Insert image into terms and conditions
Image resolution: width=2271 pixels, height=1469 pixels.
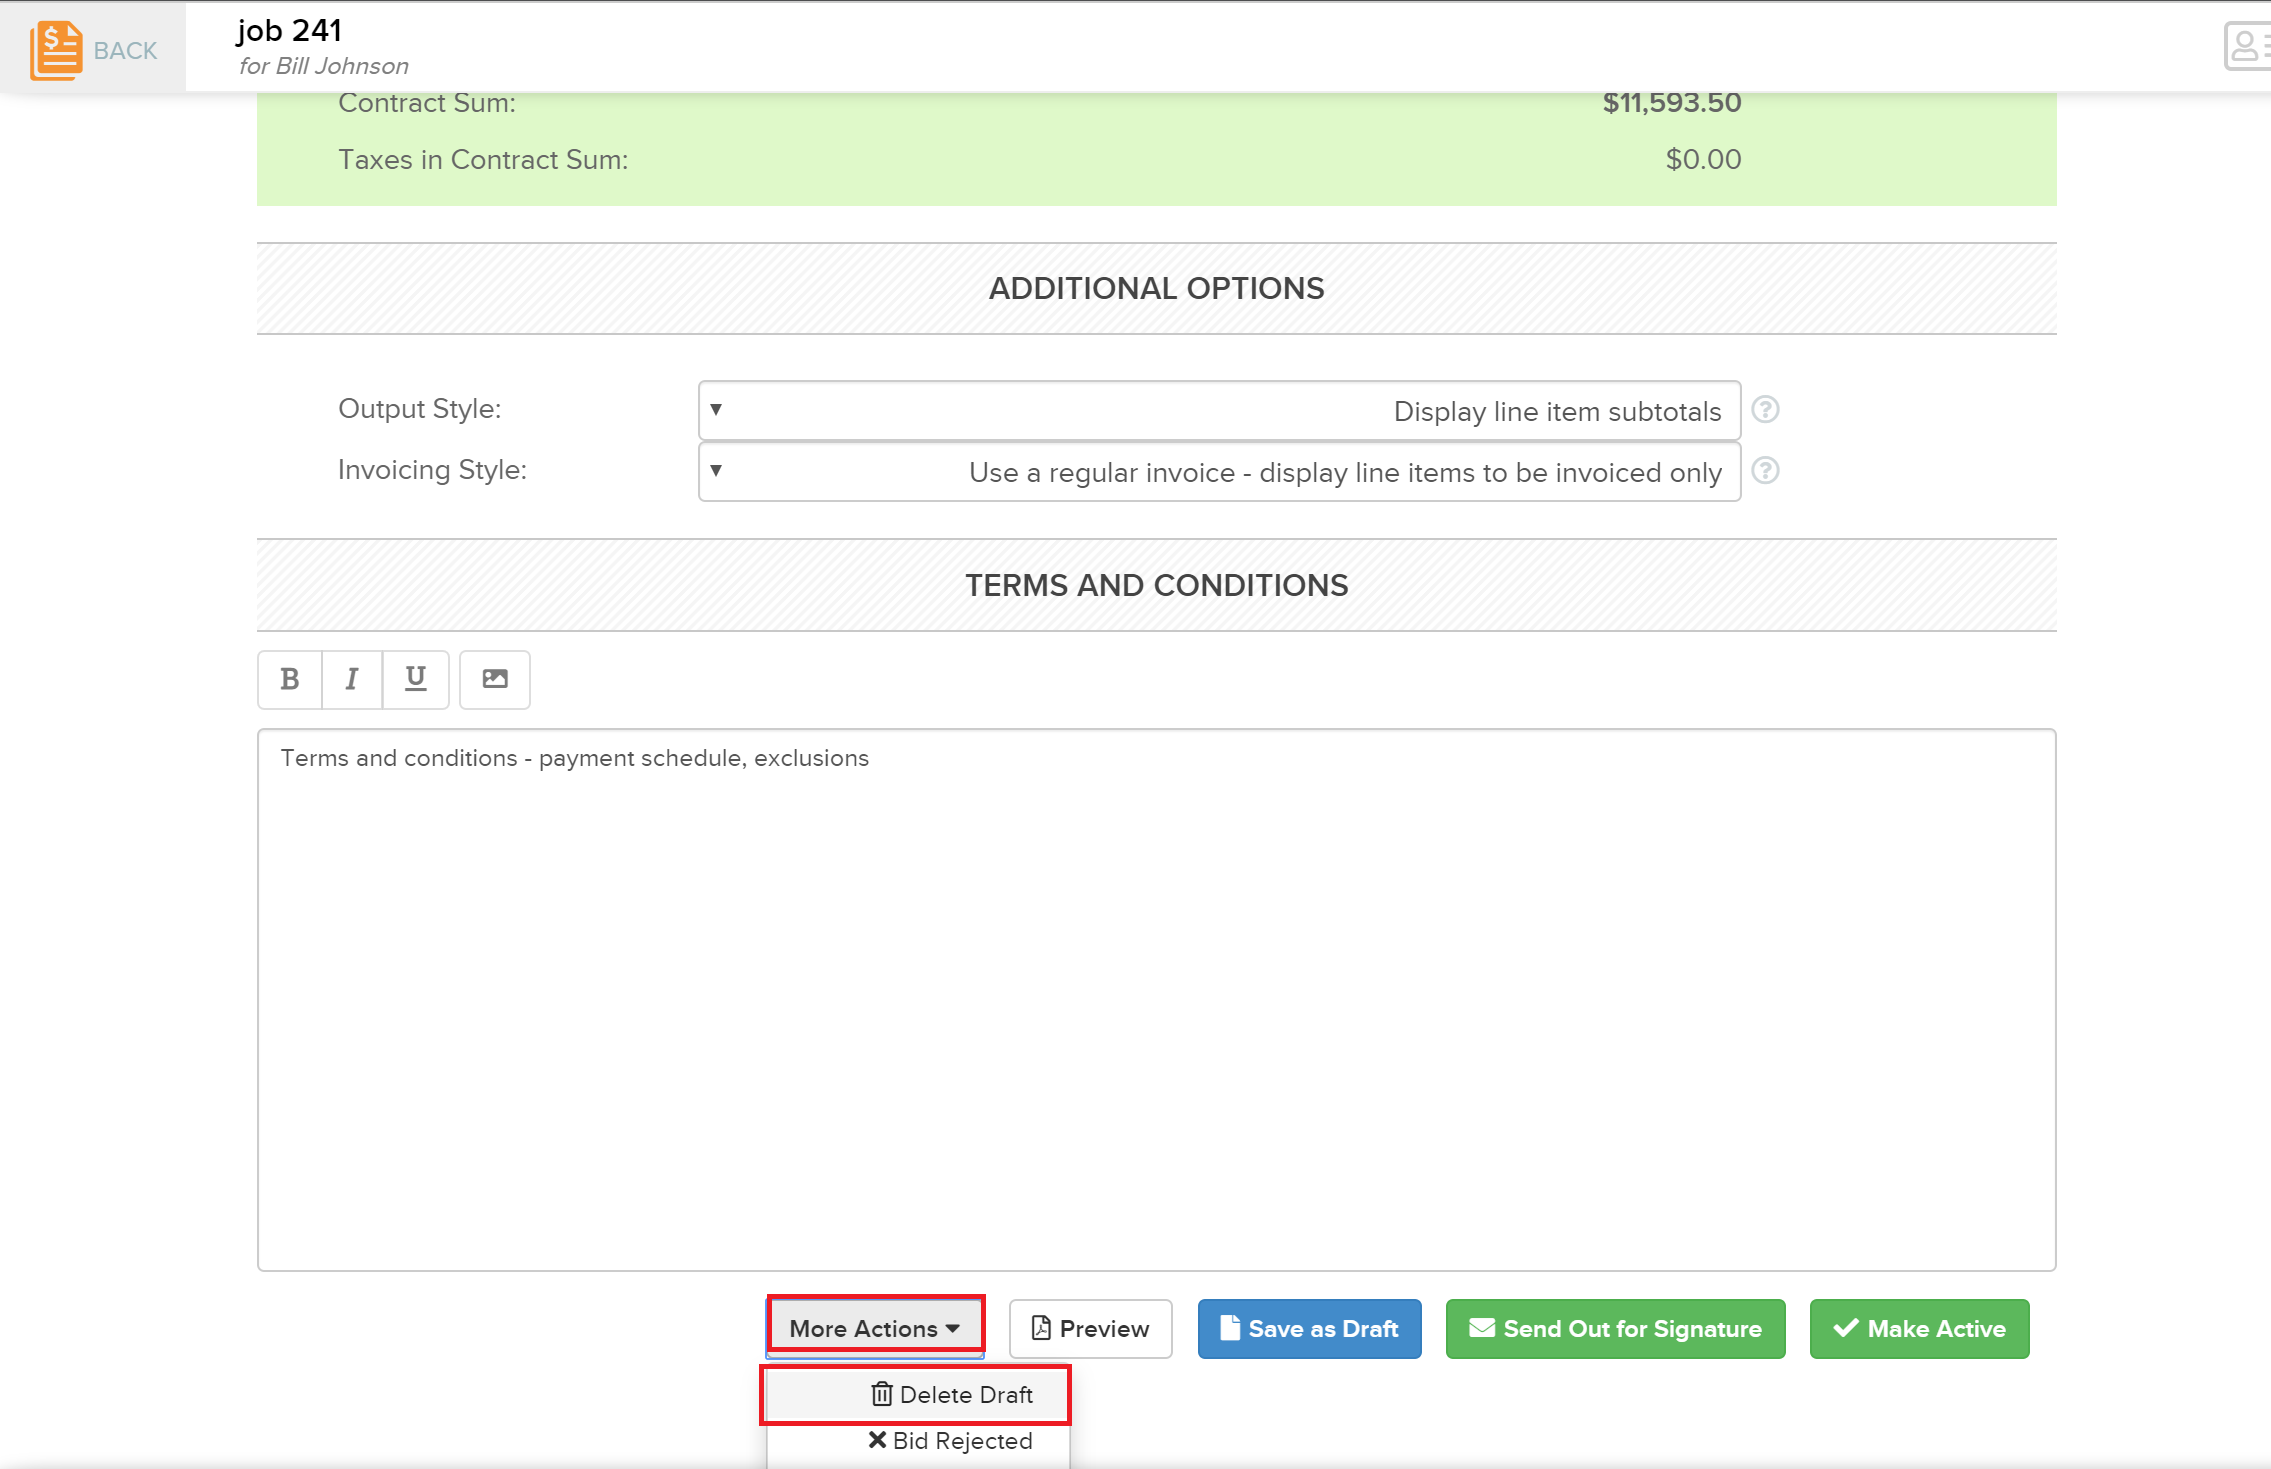495,680
